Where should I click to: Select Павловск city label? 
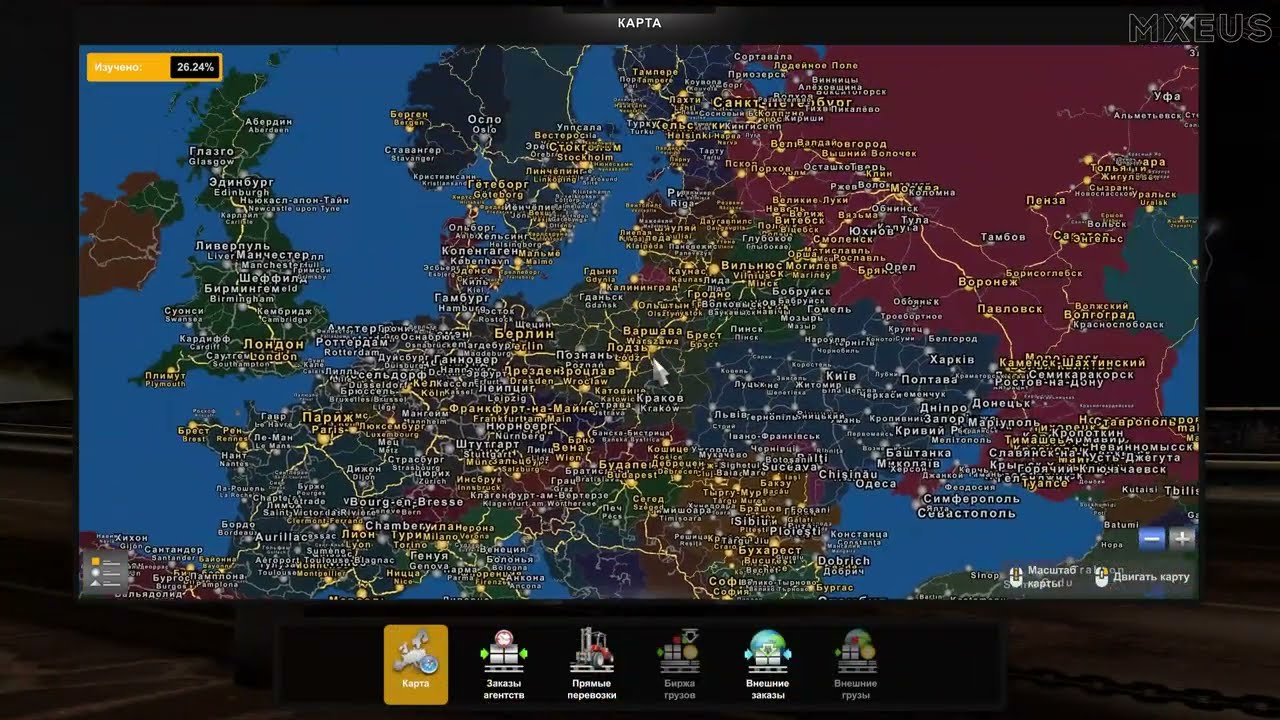click(1008, 310)
